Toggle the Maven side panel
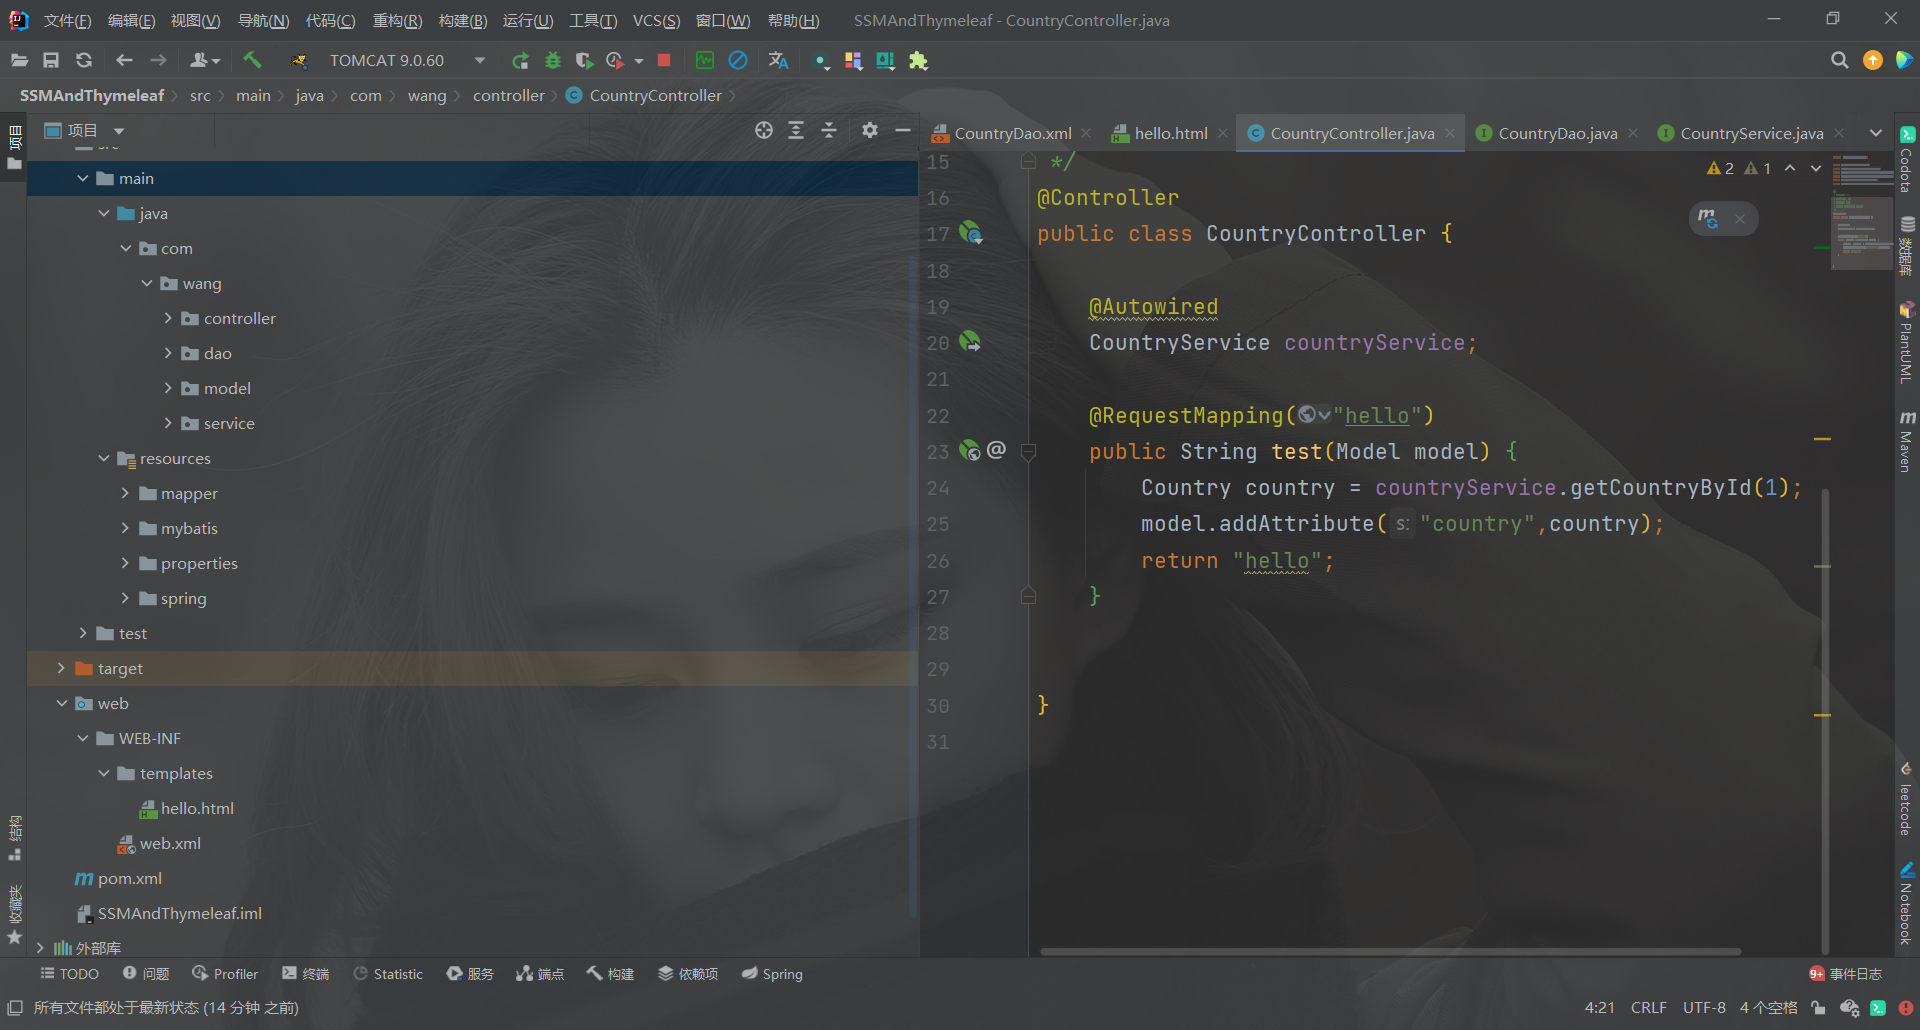The width and height of the screenshot is (1920, 1030). pyautogui.click(x=1906, y=440)
